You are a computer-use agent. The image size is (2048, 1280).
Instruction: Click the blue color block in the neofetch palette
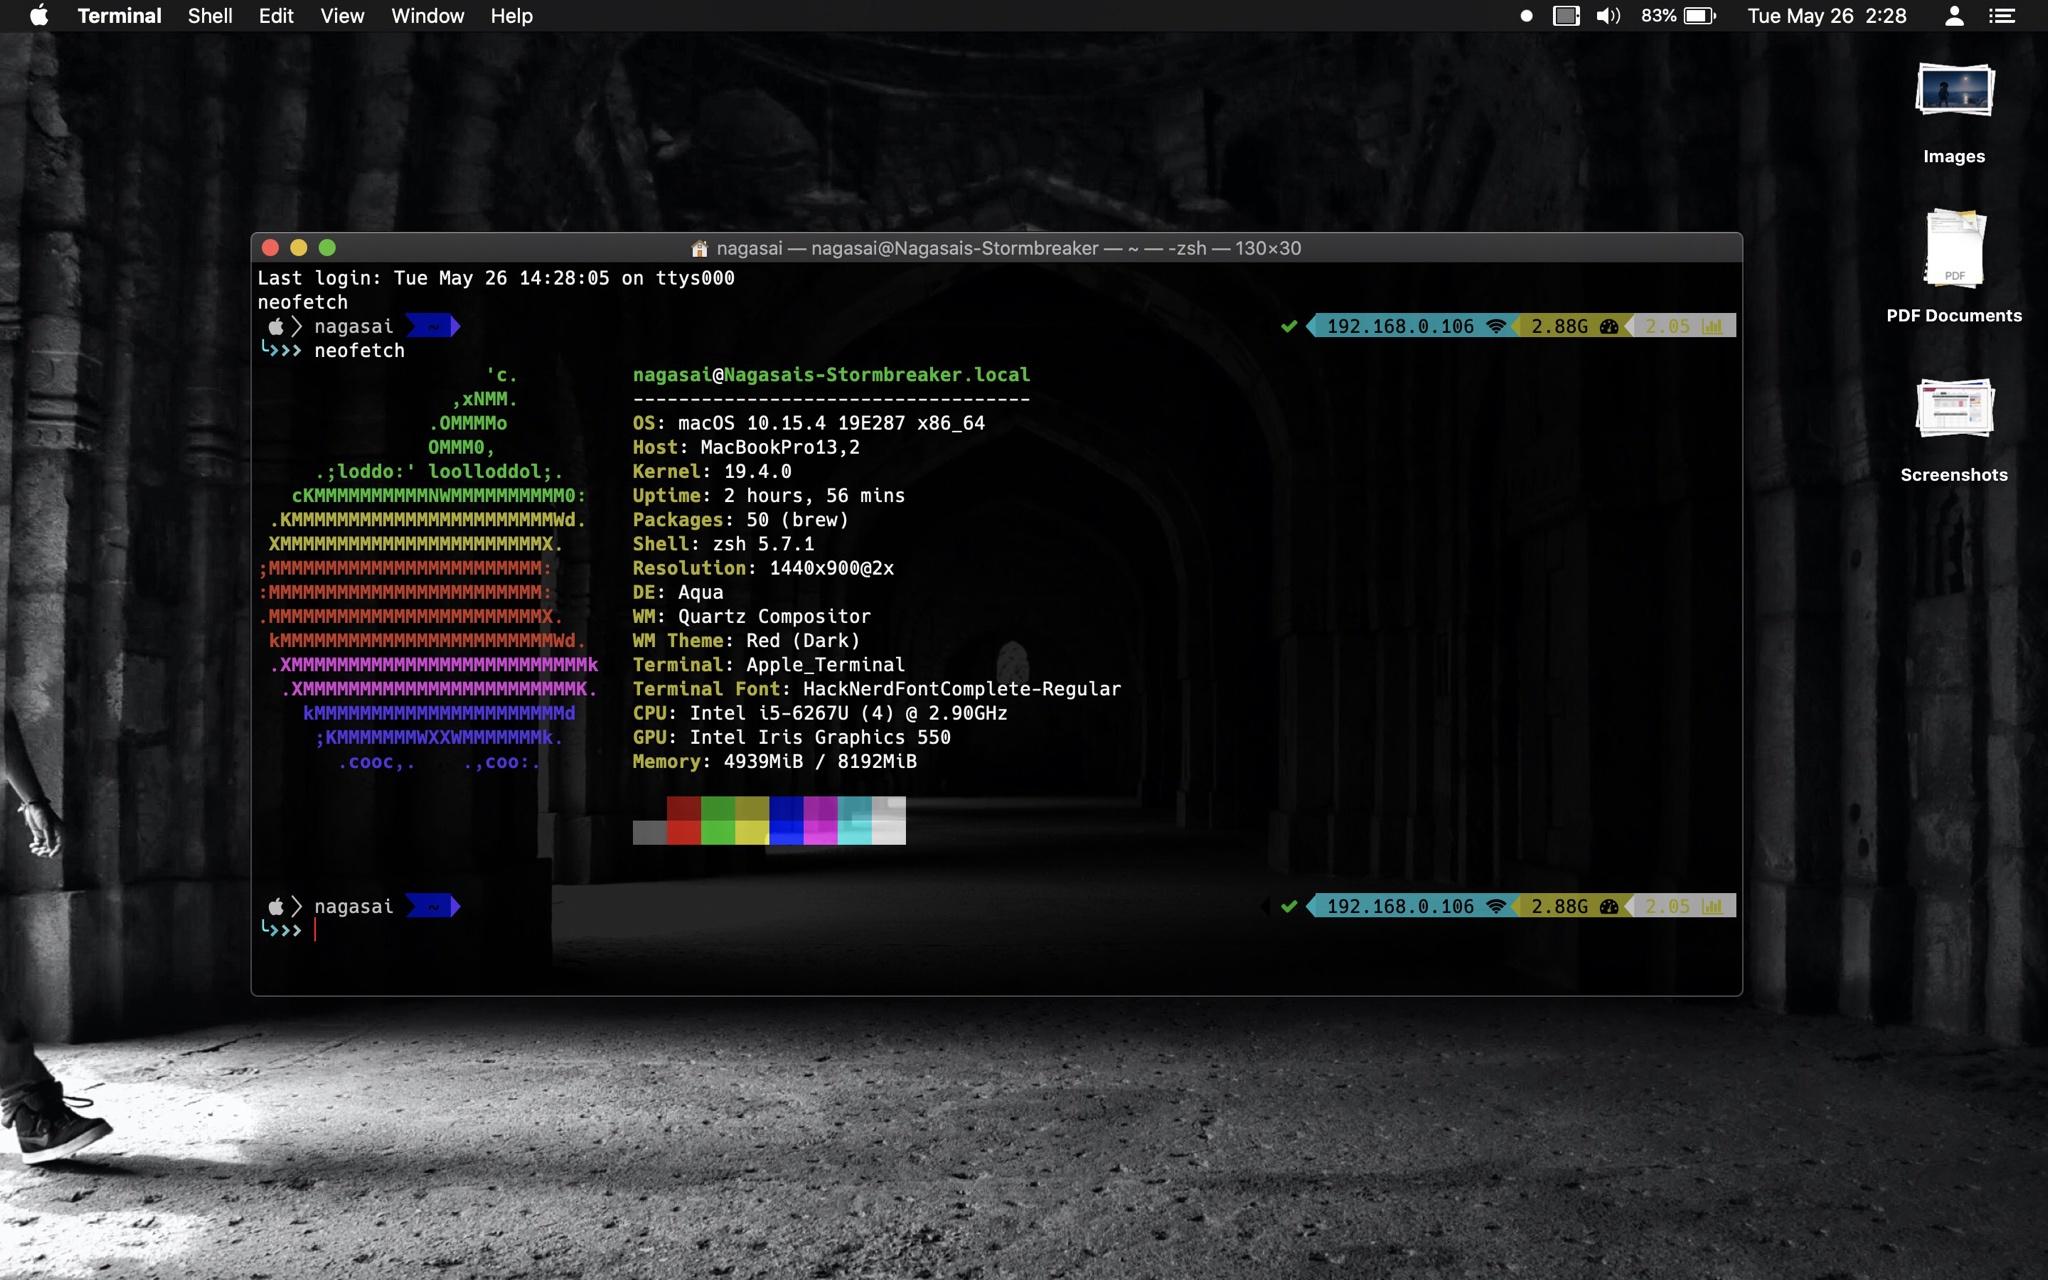coord(786,820)
